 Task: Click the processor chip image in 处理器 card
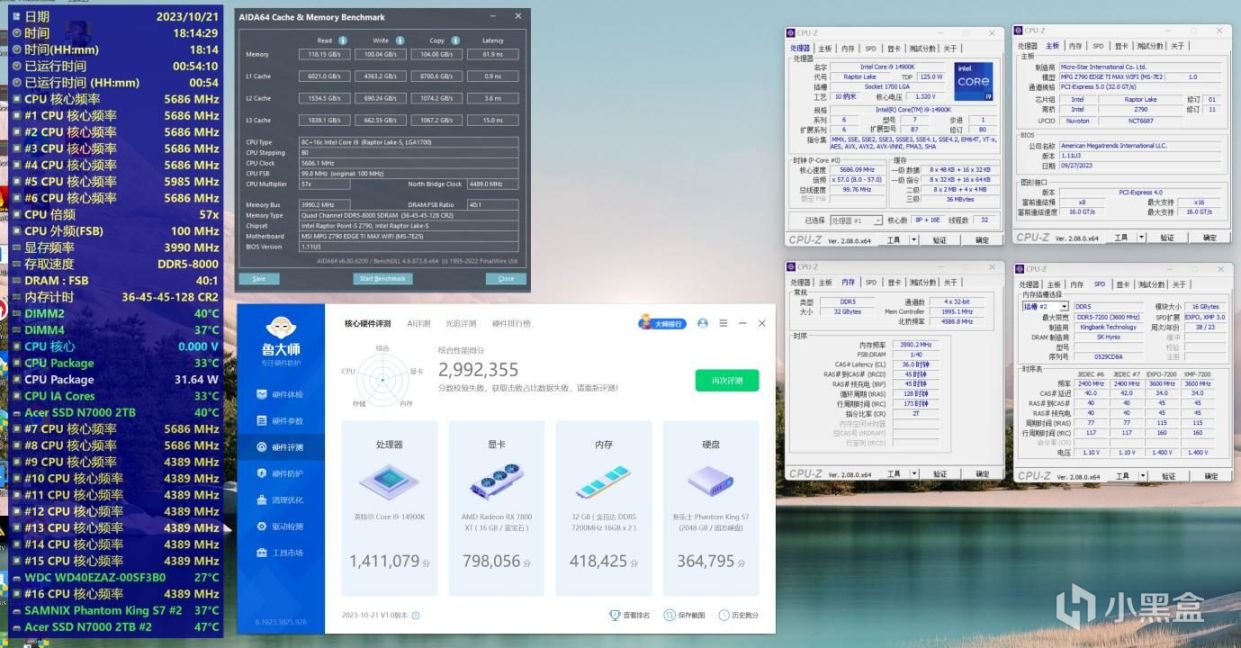pos(388,482)
